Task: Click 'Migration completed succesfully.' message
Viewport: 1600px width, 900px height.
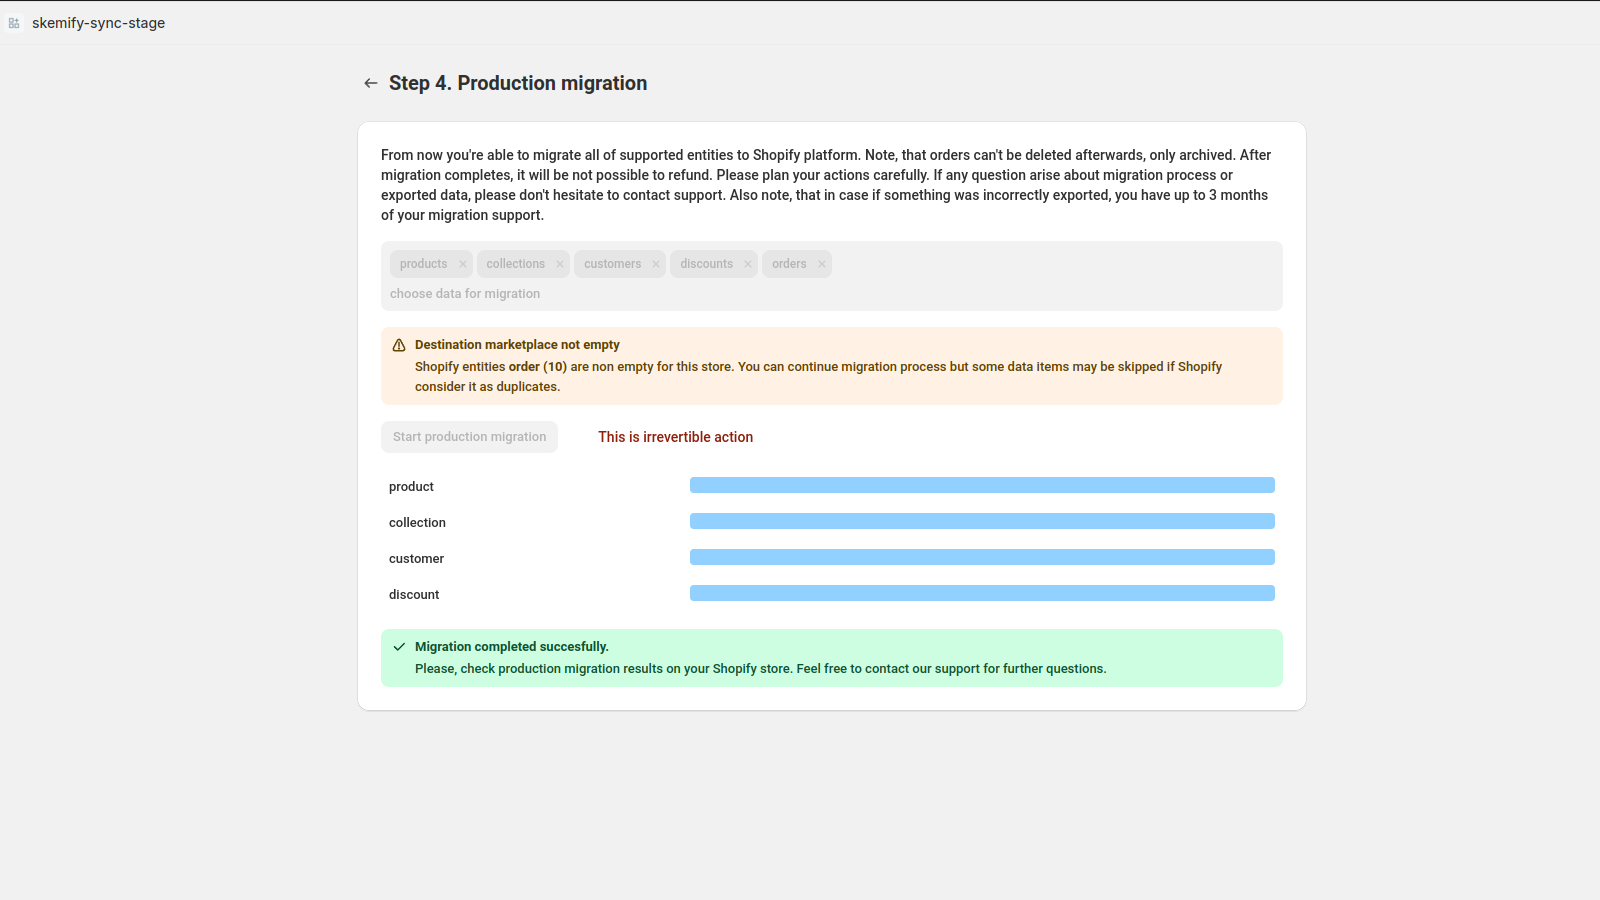Action: [x=512, y=647]
